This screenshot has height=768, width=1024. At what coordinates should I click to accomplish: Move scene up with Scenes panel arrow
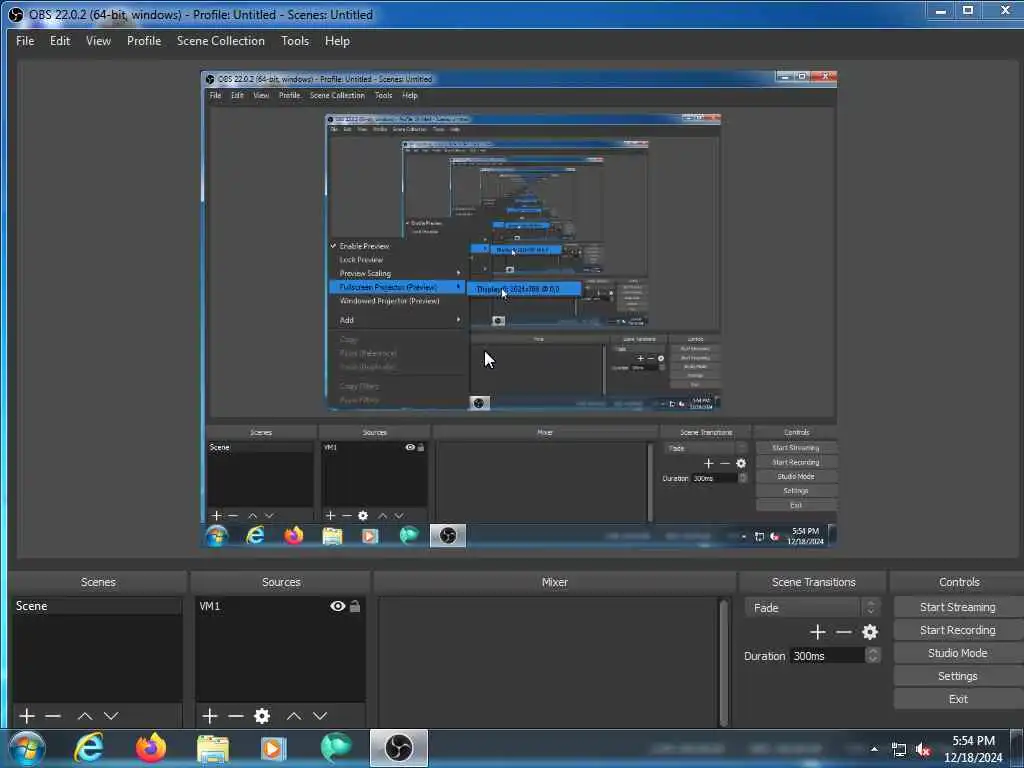(x=85, y=716)
